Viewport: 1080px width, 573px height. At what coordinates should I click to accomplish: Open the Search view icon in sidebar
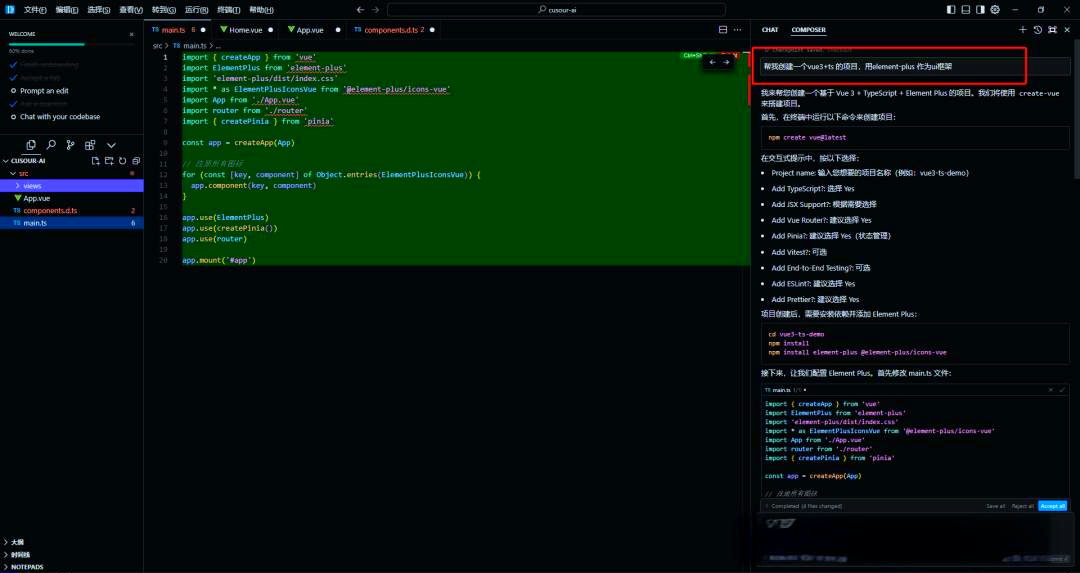52,146
